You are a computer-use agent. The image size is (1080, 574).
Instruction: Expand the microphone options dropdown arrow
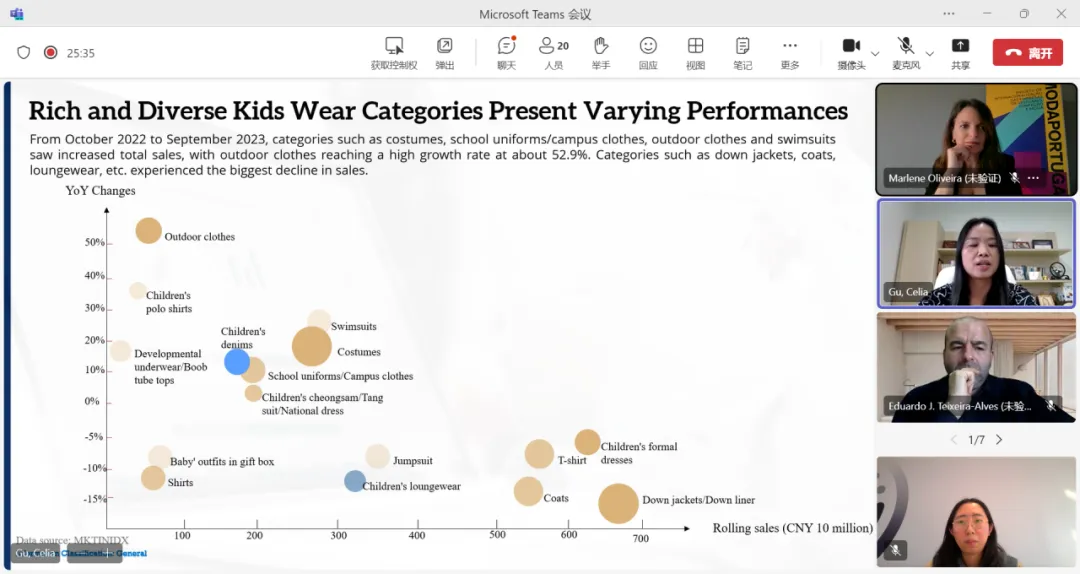click(x=929, y=53)
